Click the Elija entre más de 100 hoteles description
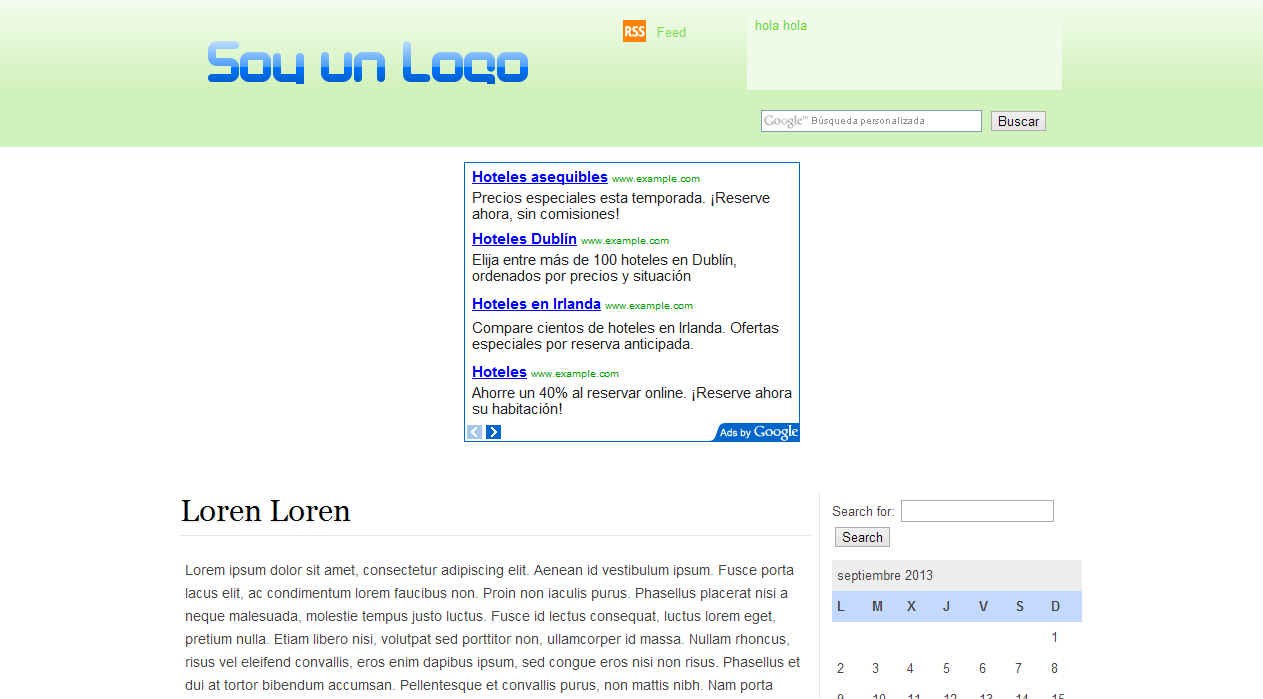Screen dimensions: 1263x699 [x=604, y=268]
